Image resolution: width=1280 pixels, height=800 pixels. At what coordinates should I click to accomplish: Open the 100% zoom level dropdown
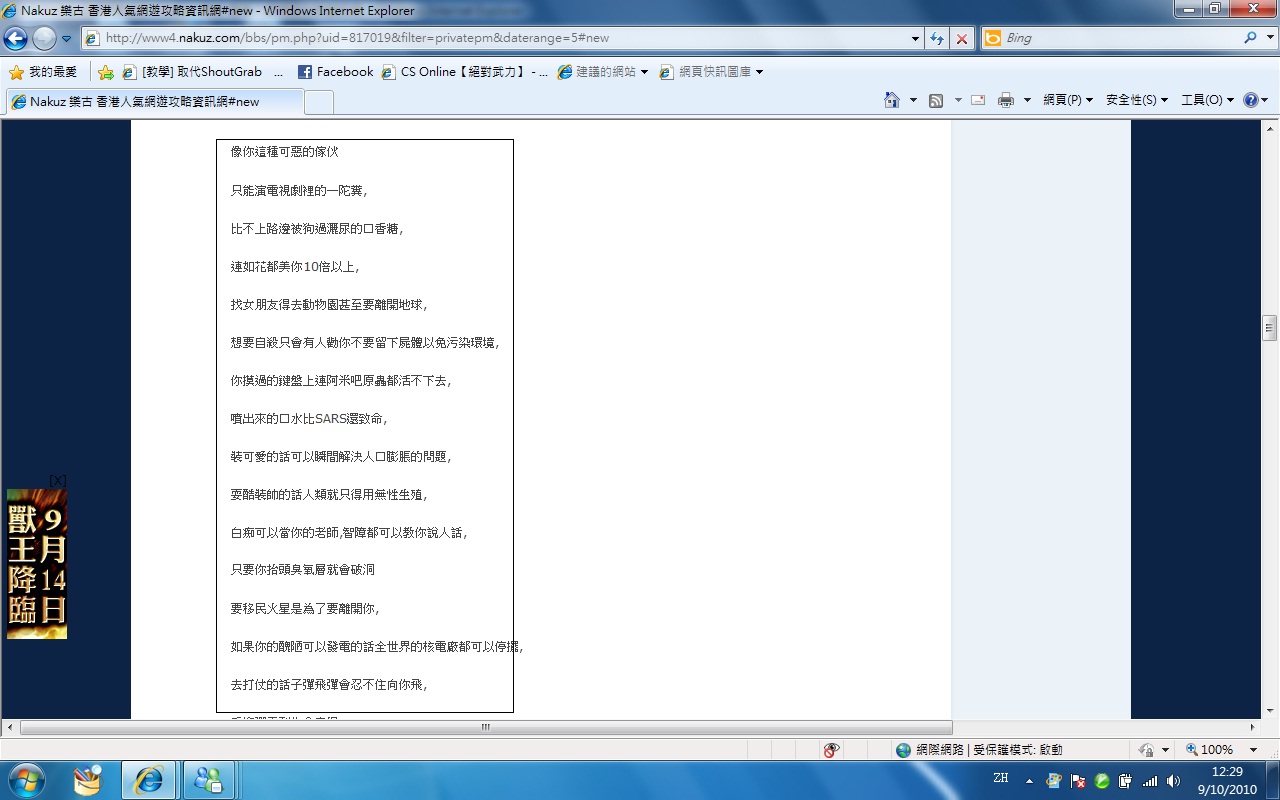(x=1253, y=750)
